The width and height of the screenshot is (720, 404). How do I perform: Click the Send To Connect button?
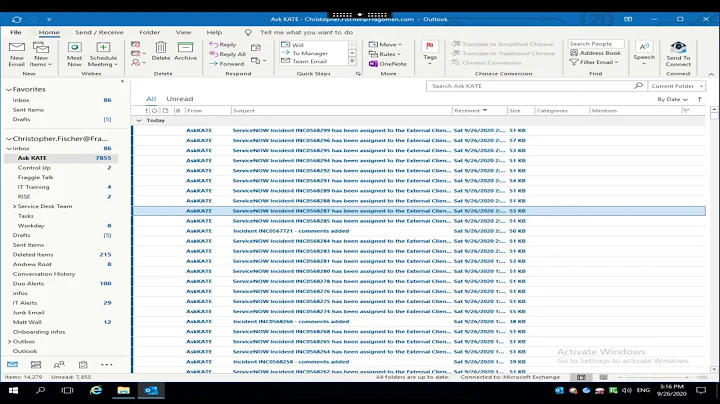click(x=678, y=54)
